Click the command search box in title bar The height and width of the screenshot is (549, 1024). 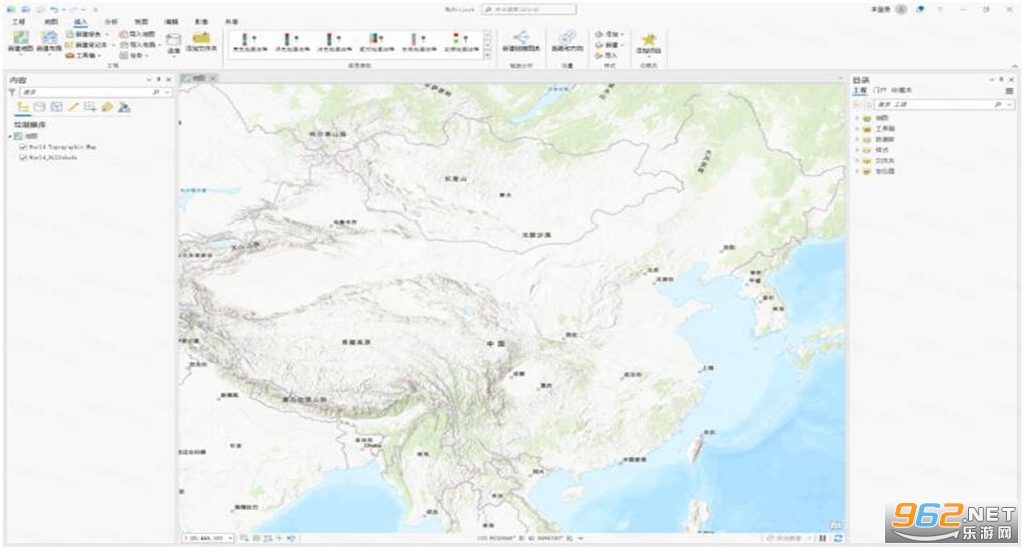point(529,9)
